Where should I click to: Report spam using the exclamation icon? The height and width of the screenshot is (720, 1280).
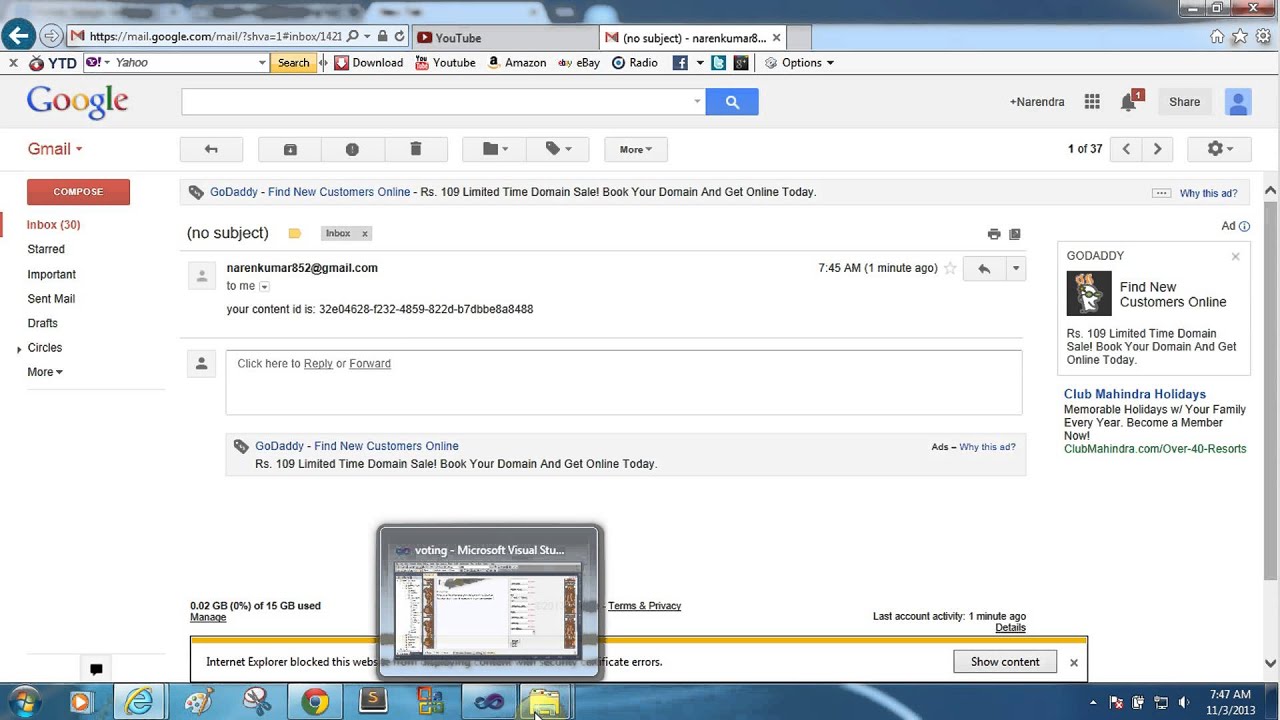(x=352, y=149)
